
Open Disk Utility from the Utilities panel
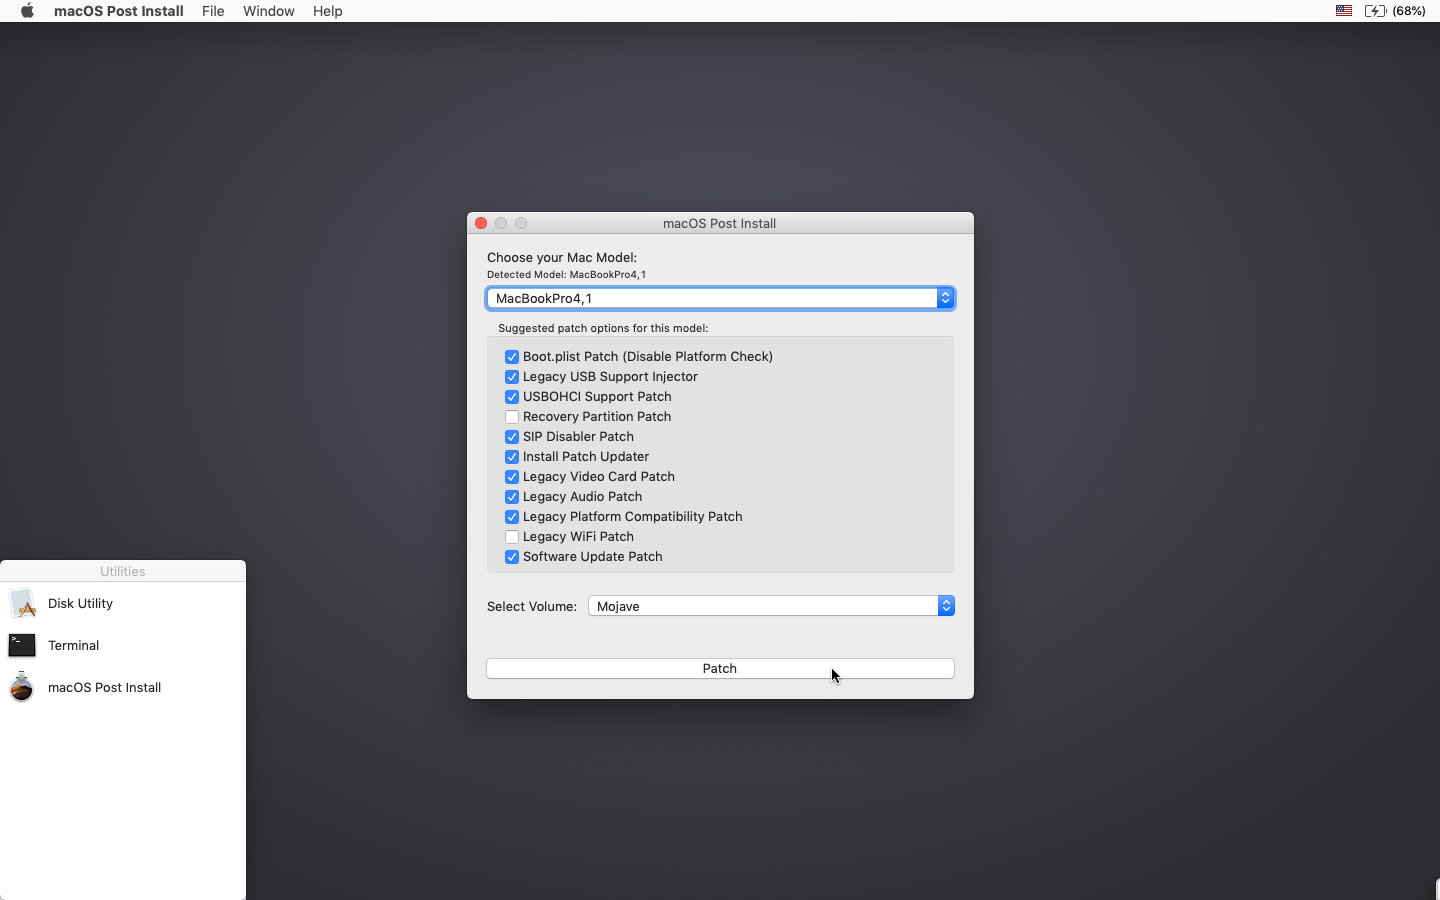(79, 604)
